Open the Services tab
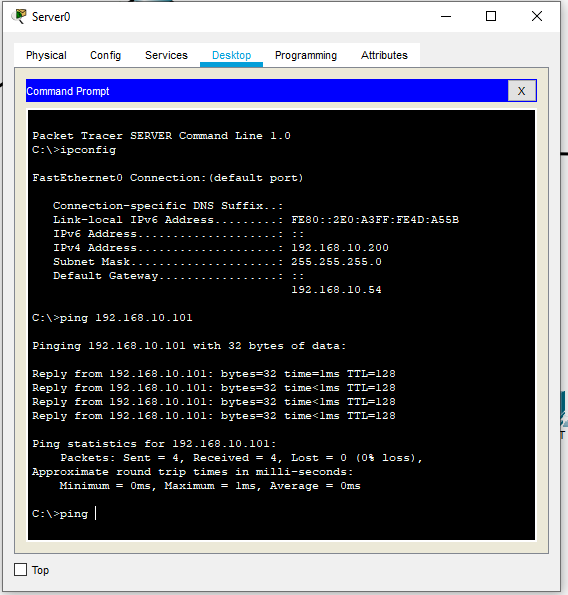Viewport: 568px width, 595px height. [166, 55]
